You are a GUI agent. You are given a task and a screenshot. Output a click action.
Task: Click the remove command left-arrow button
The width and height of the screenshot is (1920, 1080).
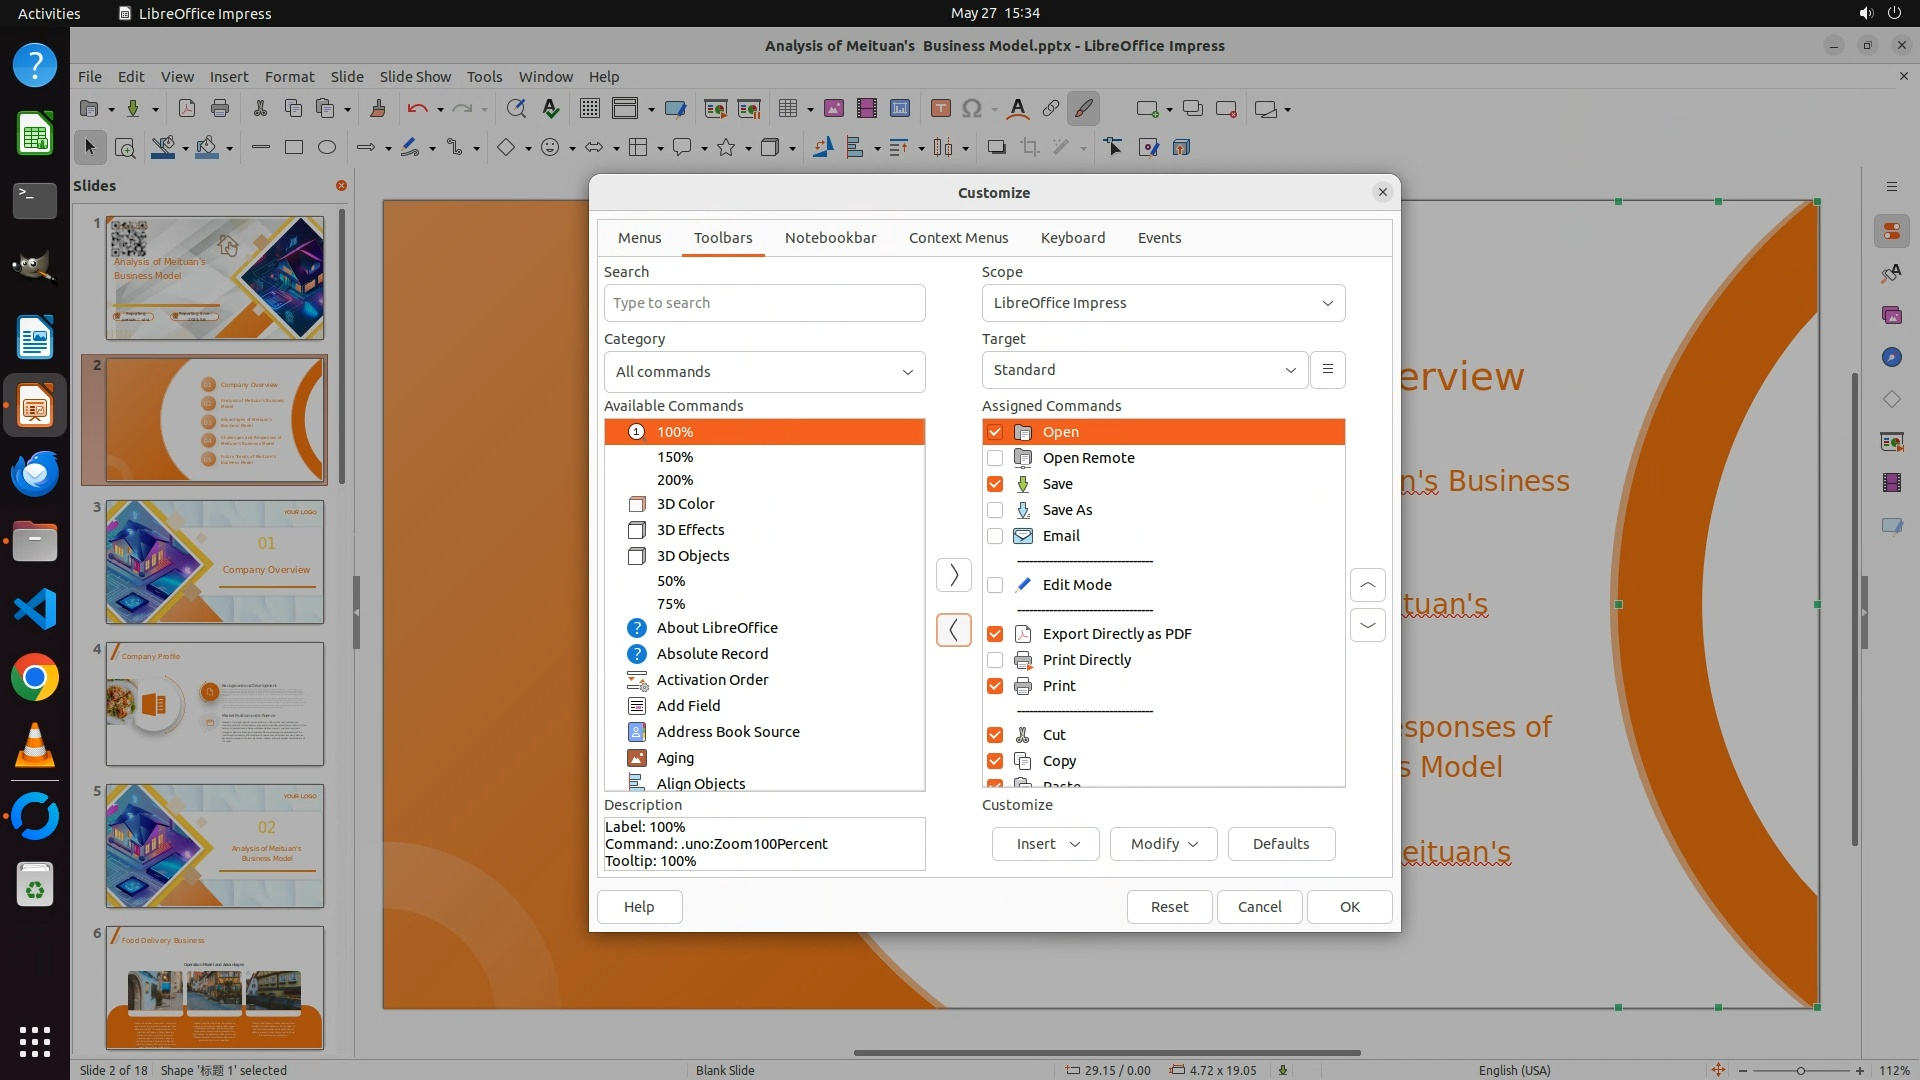tap(953, 630)
